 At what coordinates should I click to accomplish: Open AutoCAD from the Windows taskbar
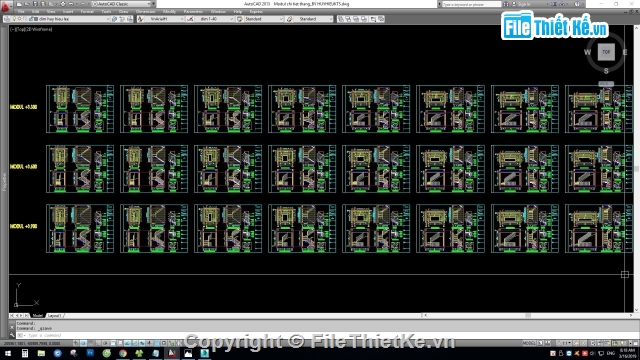point(172,353)
